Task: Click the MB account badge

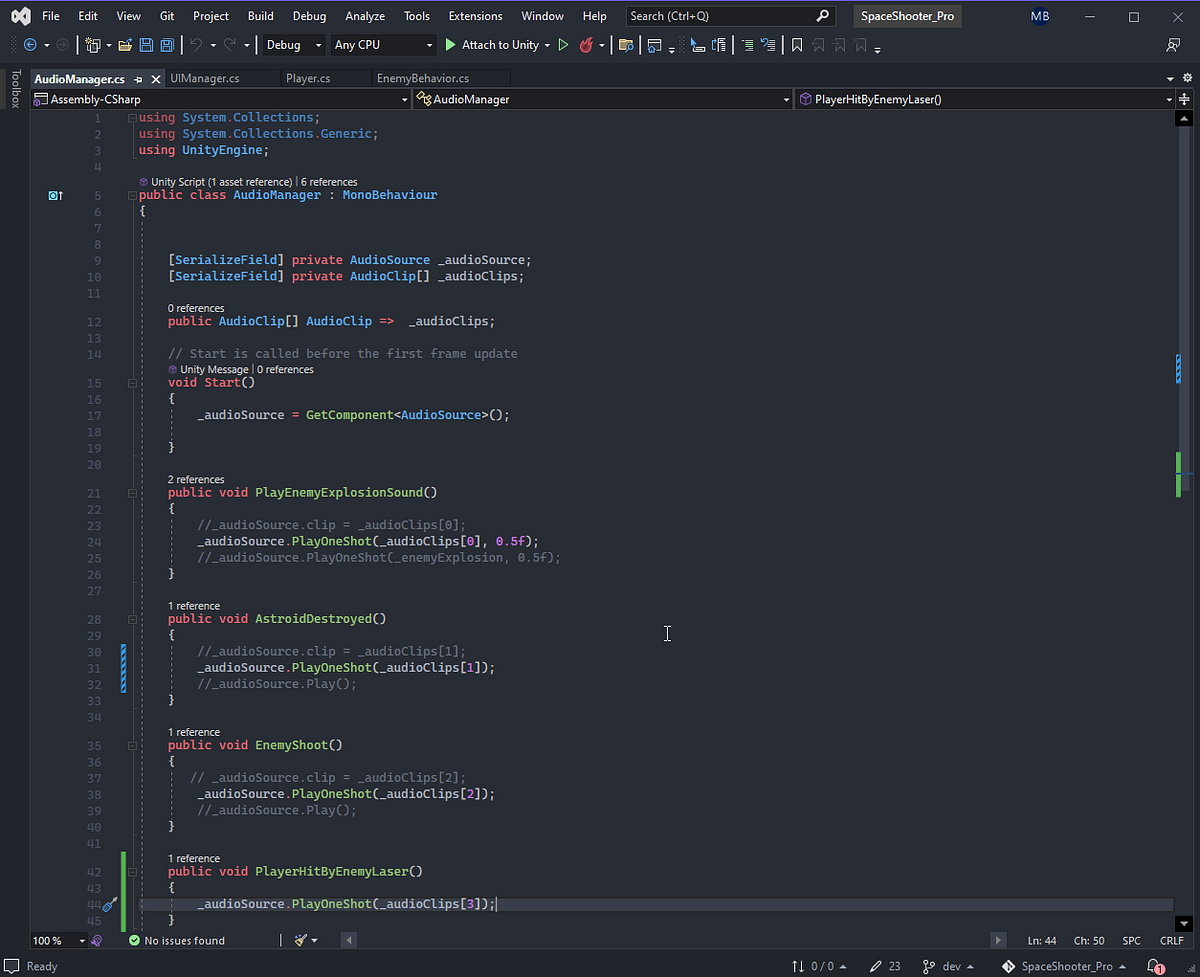Action: (x=1040, y=17)
